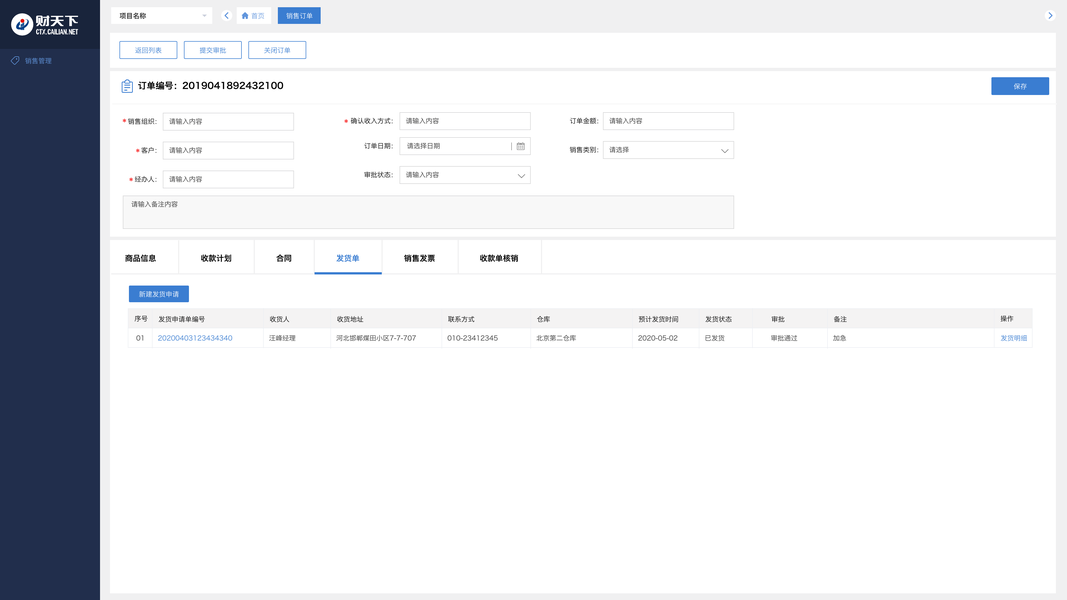Focus the 订单金额 input field
Image resolution: width=1067 pixels, height=600 pixels.
pyautogui.click(x=668, y=121)
